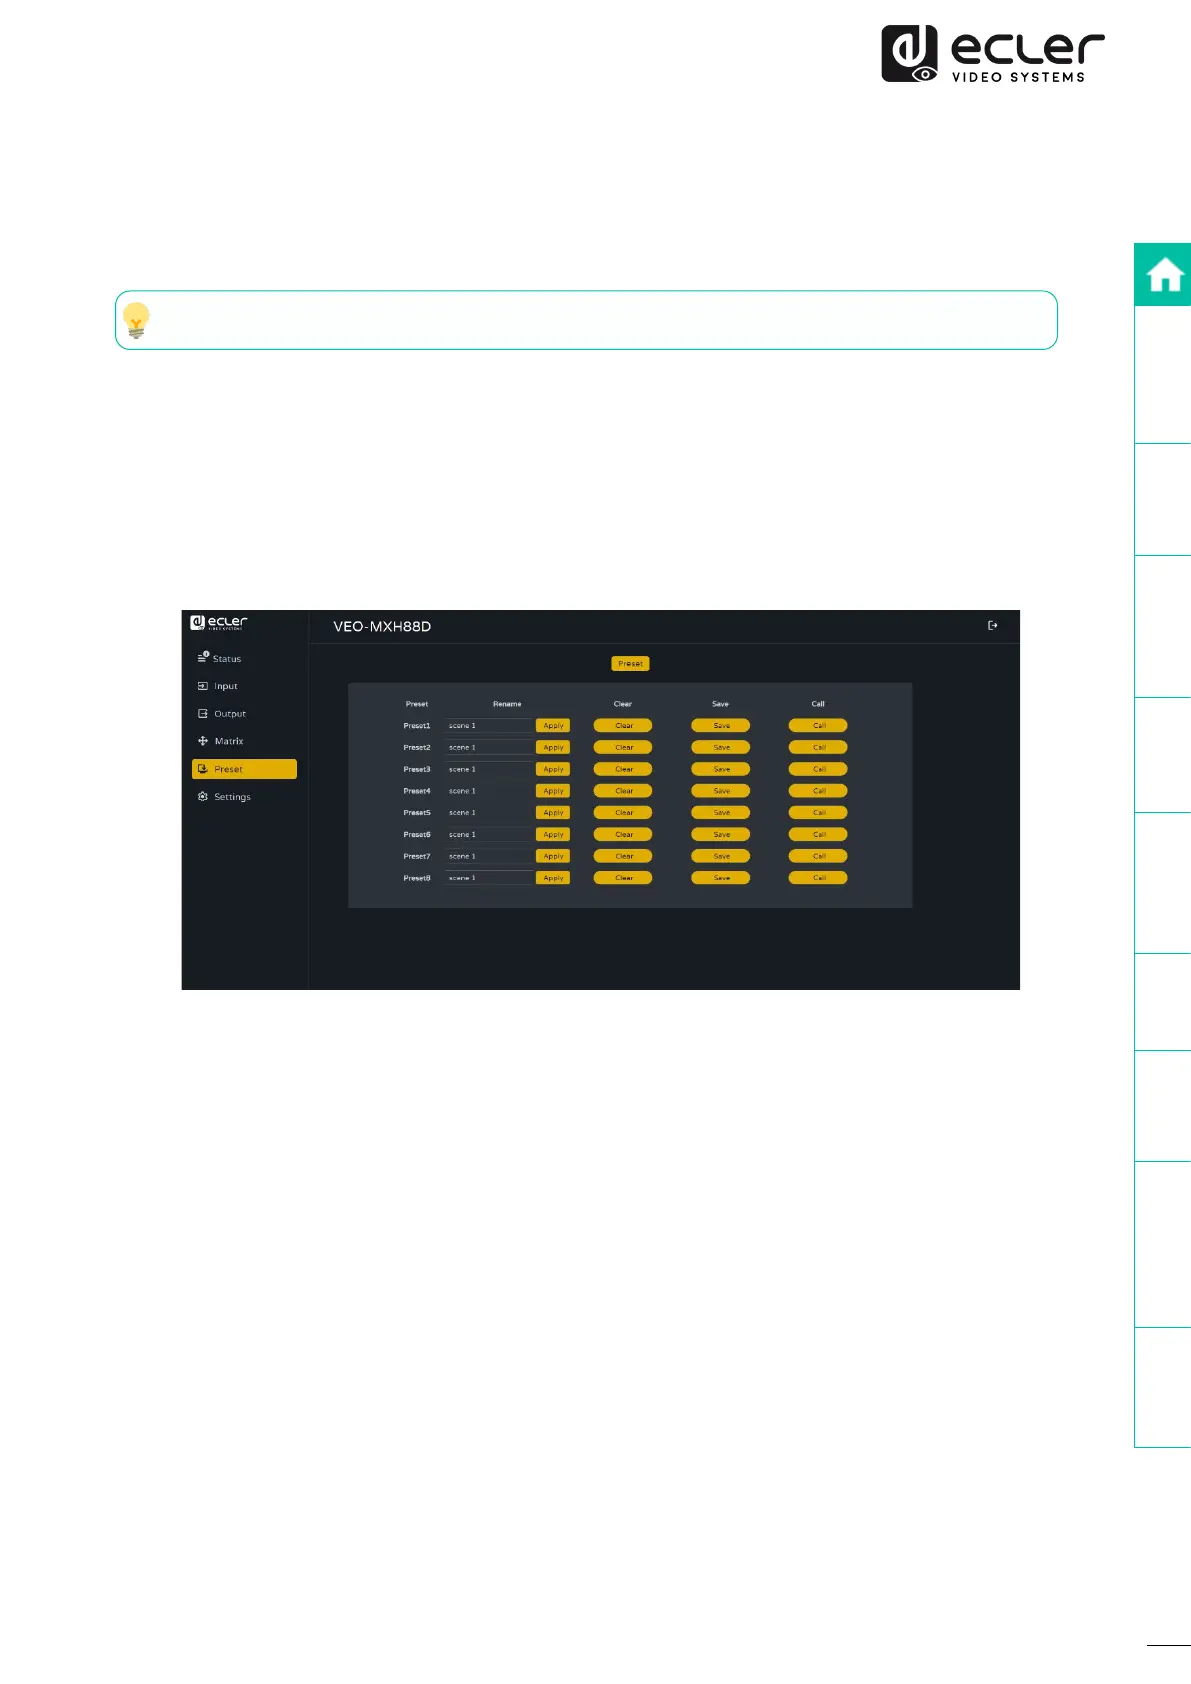The width and height of the screenshot is (1191, 1684).
Task: Apply the rename for Preset1
Action: point(553,726)
